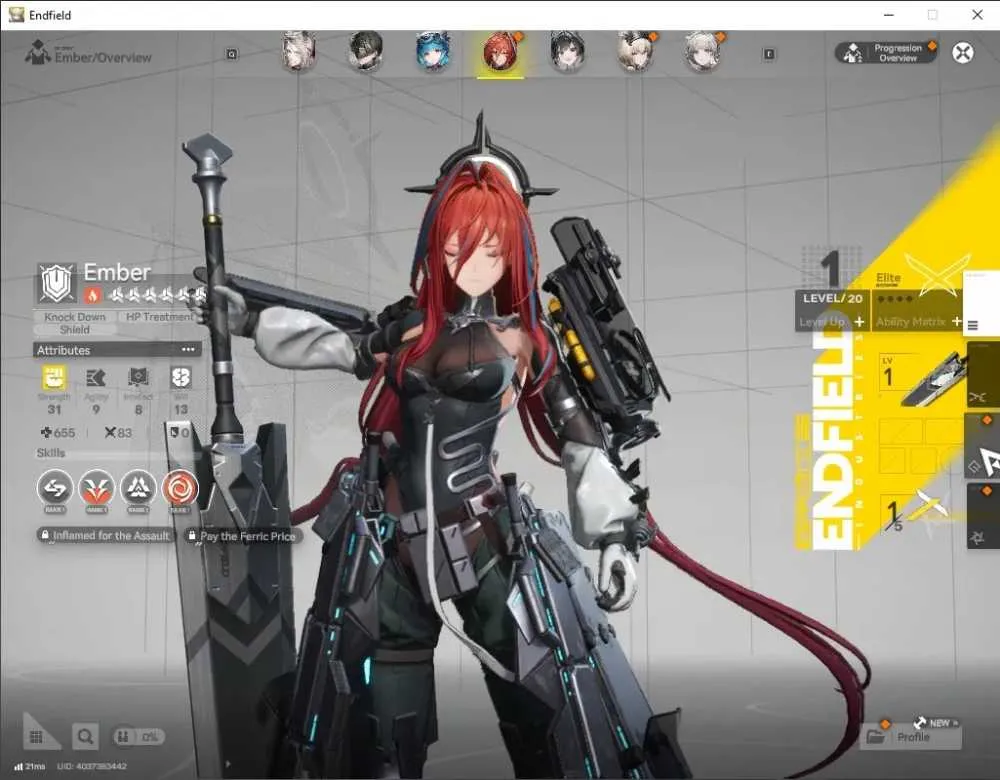Image resolution: width=1000 pixels, height=780 pixels.
Task: Click the fire element icon under Ember
Action: pyautogui.click(x=92, y=295)
